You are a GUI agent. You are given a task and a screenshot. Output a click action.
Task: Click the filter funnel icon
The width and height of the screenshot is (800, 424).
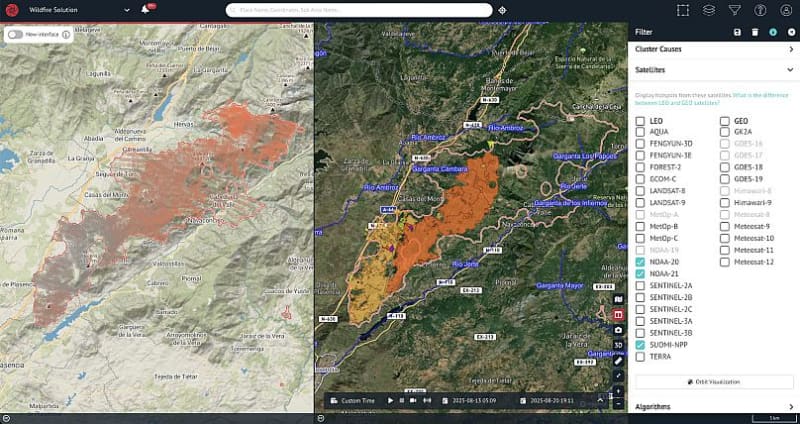[x=735, y=10]
